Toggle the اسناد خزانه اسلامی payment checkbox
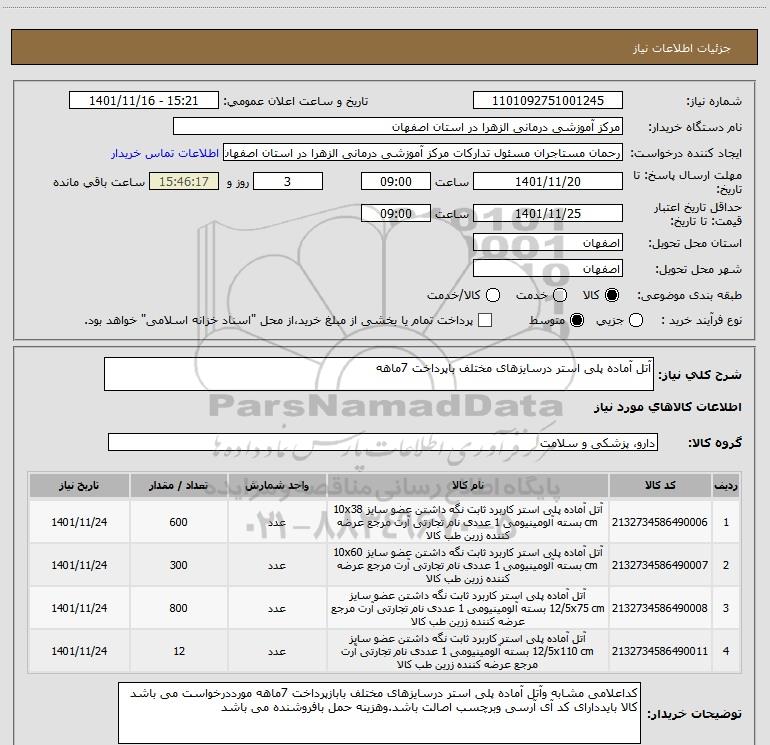 (x=485, y=321)
